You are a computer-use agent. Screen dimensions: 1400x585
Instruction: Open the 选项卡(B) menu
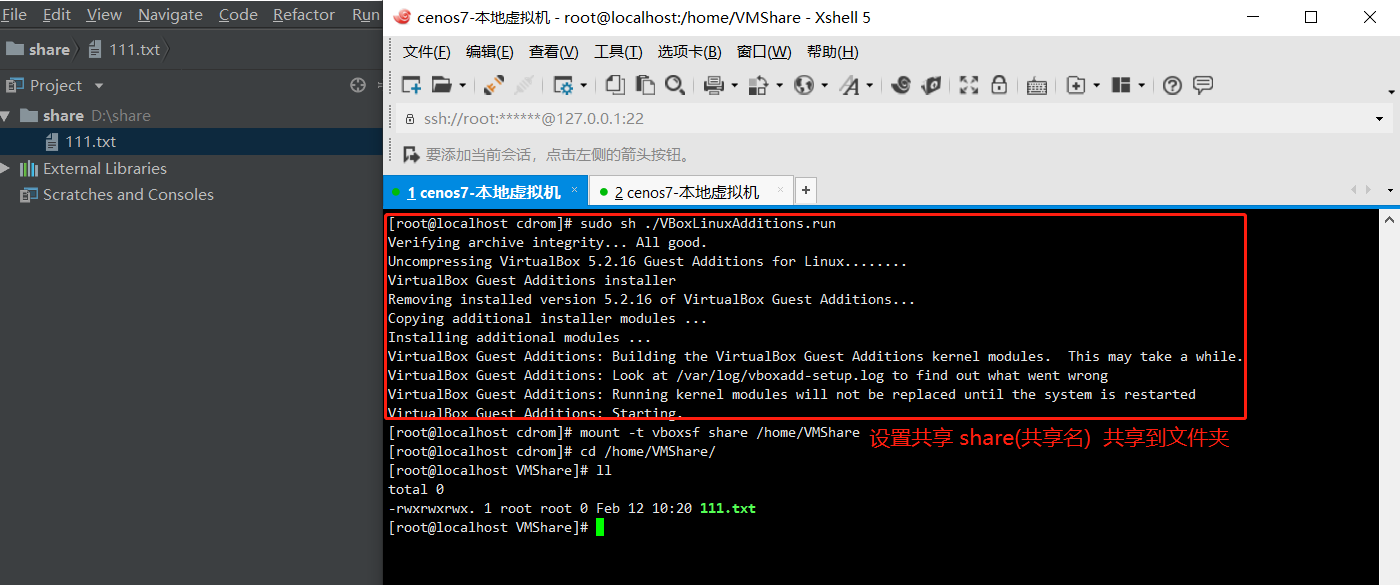point(689,52)
